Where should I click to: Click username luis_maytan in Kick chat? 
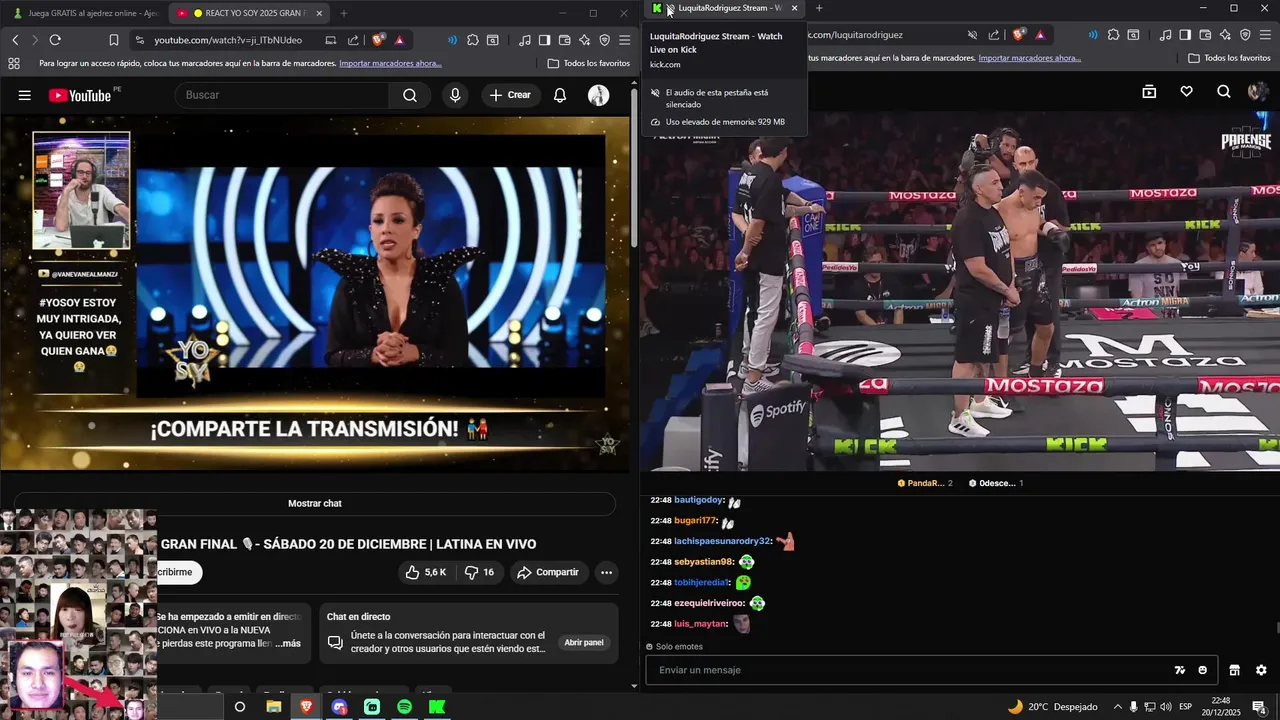[700, 624]
